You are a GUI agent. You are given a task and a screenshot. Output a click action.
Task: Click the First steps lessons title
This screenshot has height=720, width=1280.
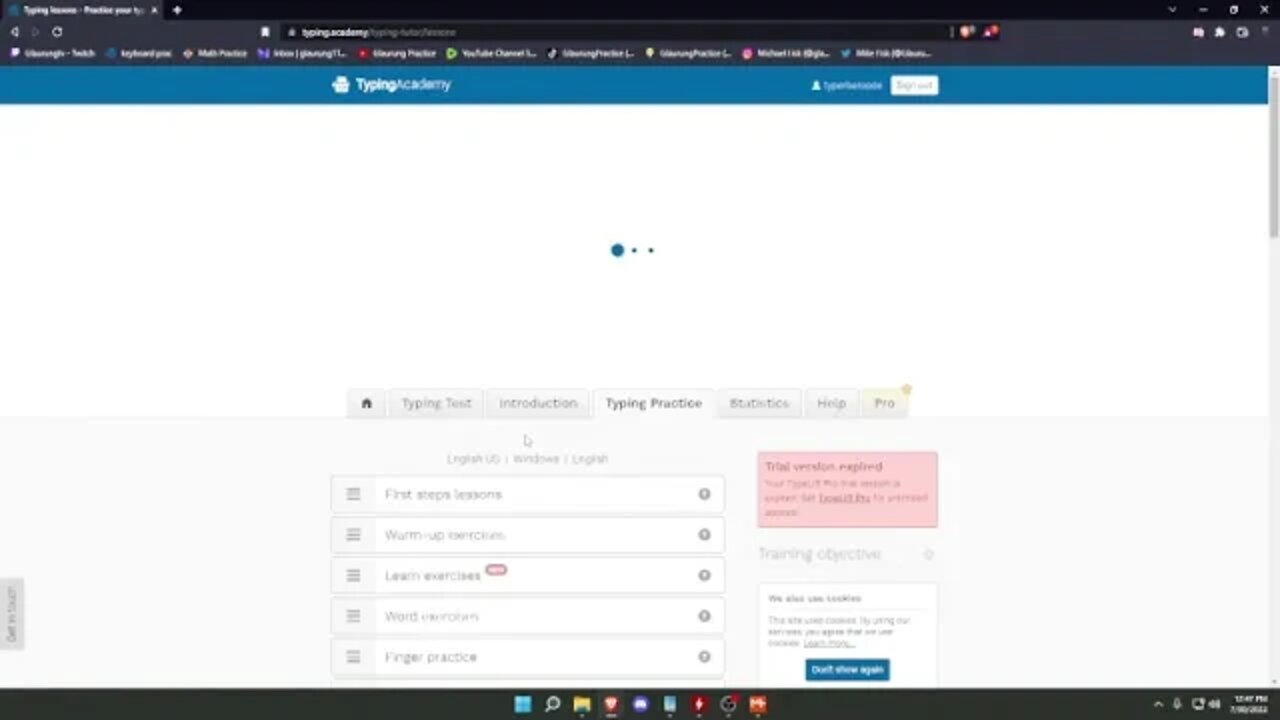[443, 494]
